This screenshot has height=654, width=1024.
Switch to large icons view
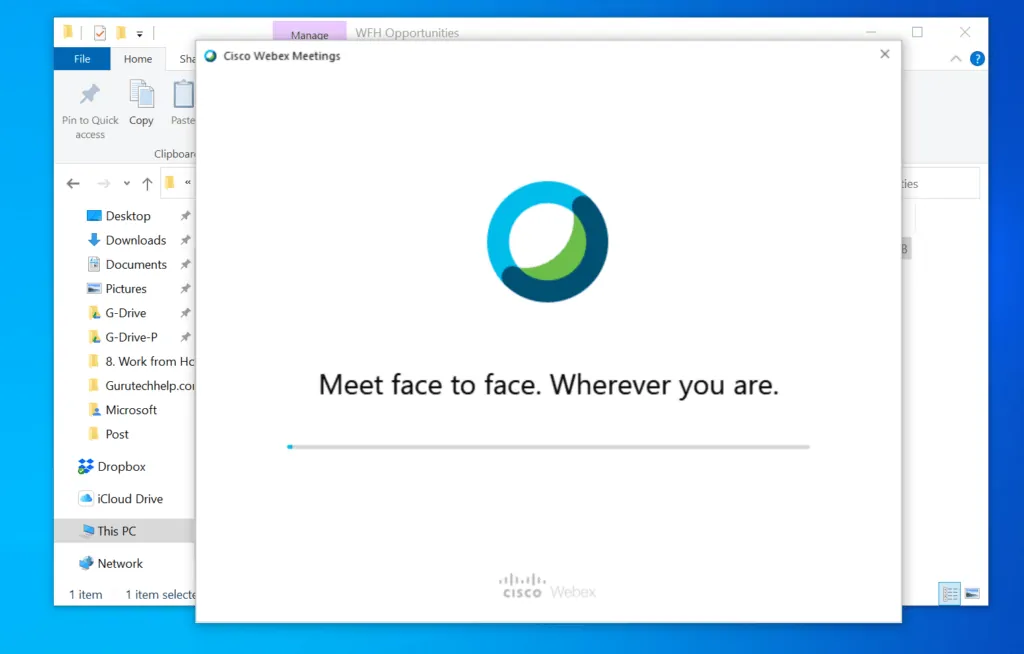pos(972,593)
